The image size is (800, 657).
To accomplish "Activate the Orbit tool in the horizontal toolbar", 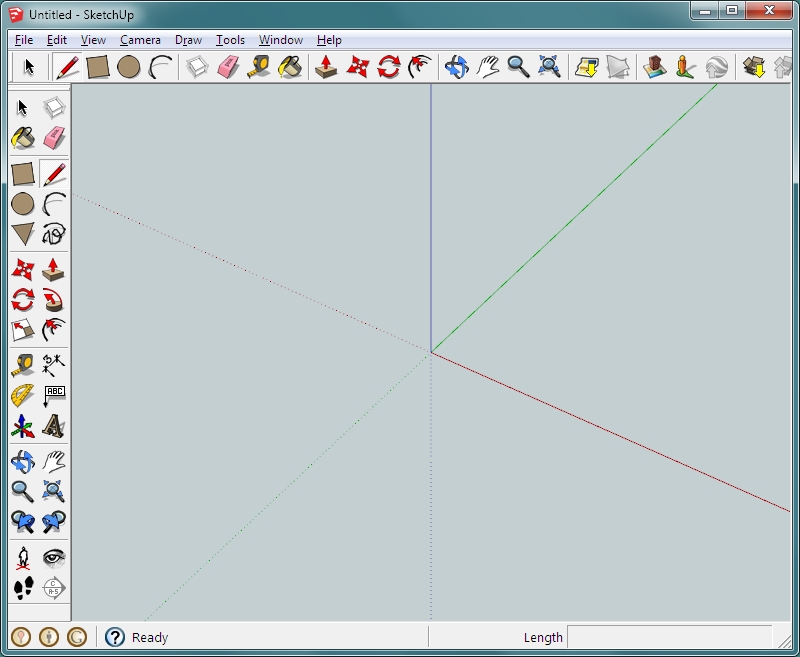I will 456,67.
